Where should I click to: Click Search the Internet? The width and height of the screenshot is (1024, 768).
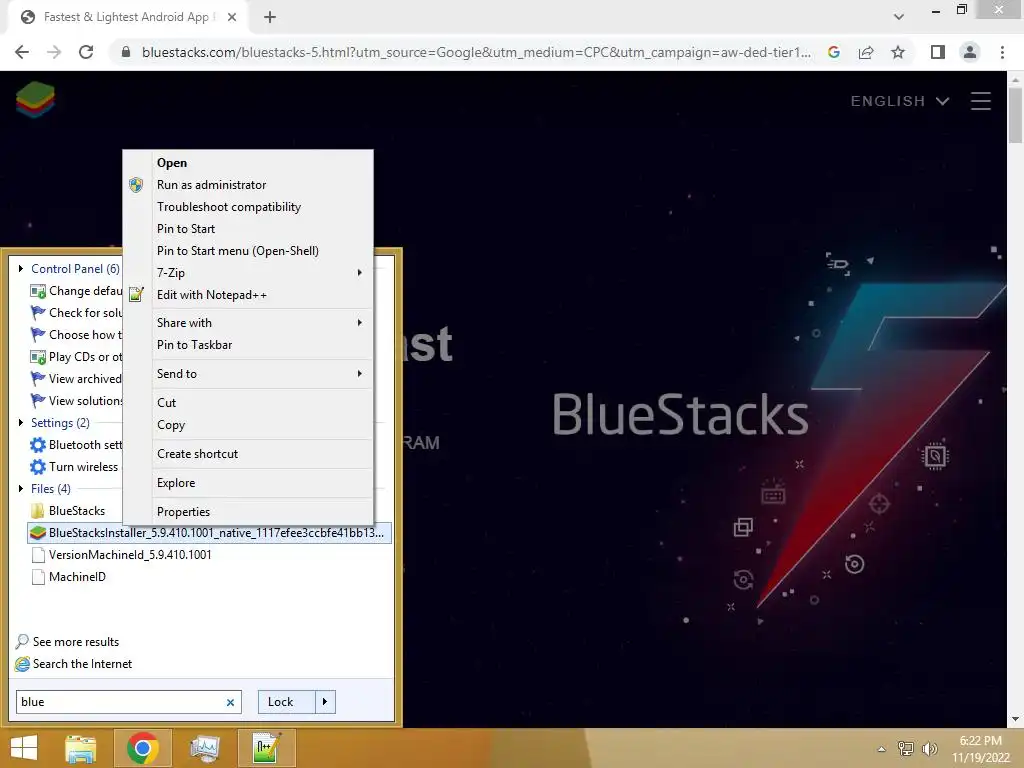click(82, 664)
